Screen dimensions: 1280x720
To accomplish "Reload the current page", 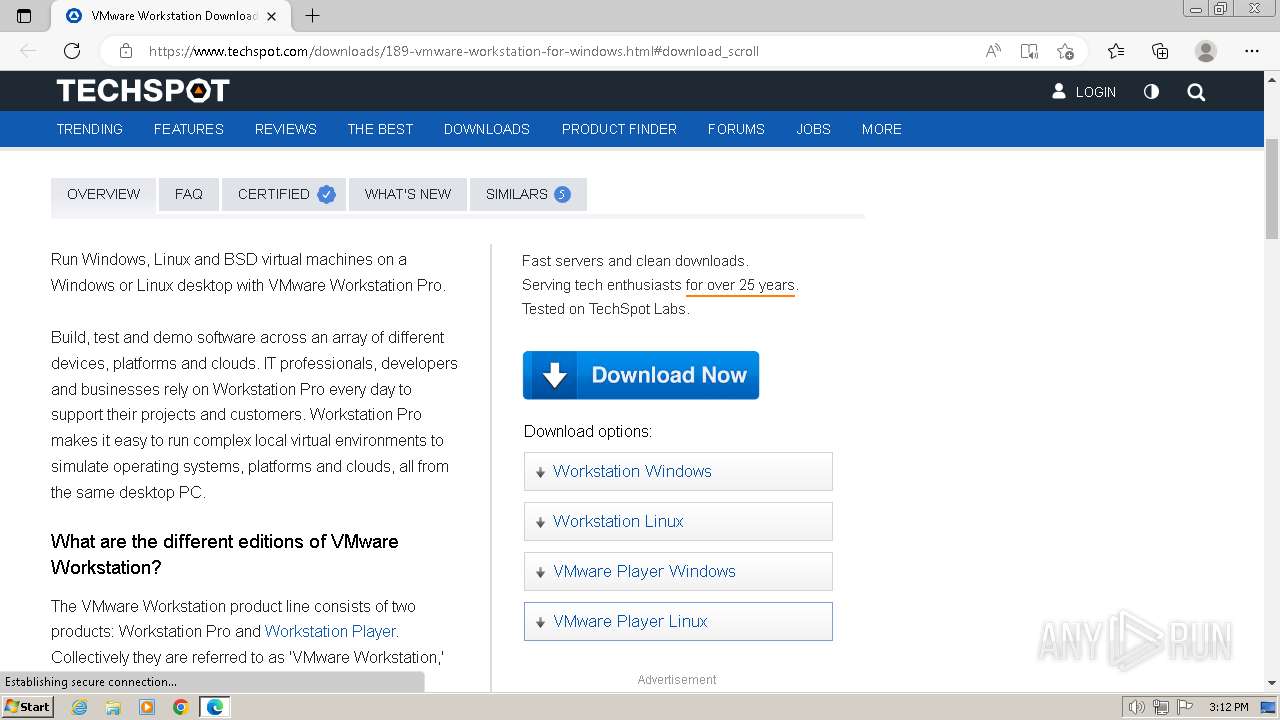I will click(72, 51).
